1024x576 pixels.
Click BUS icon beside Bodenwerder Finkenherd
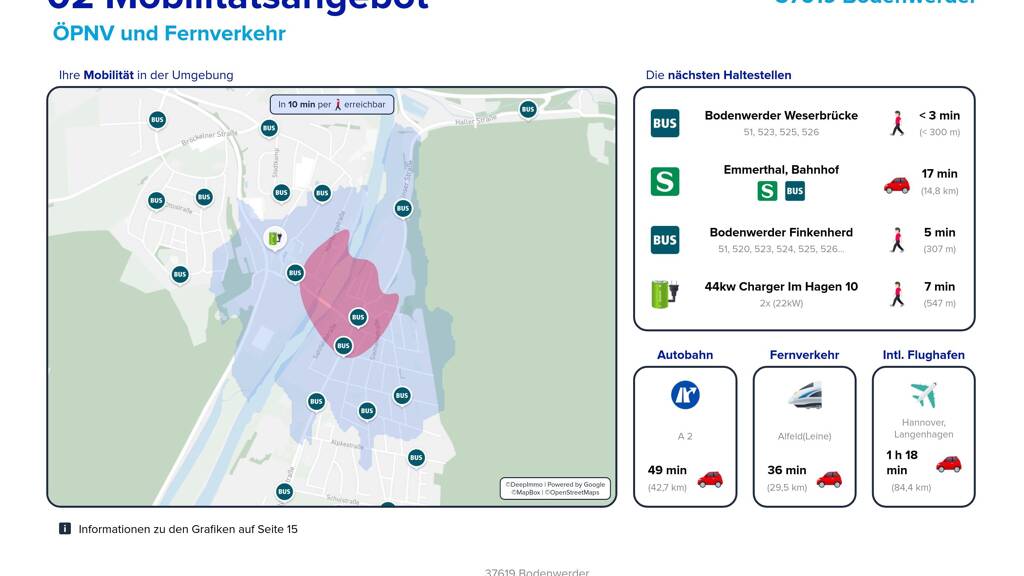coord(665,240)
